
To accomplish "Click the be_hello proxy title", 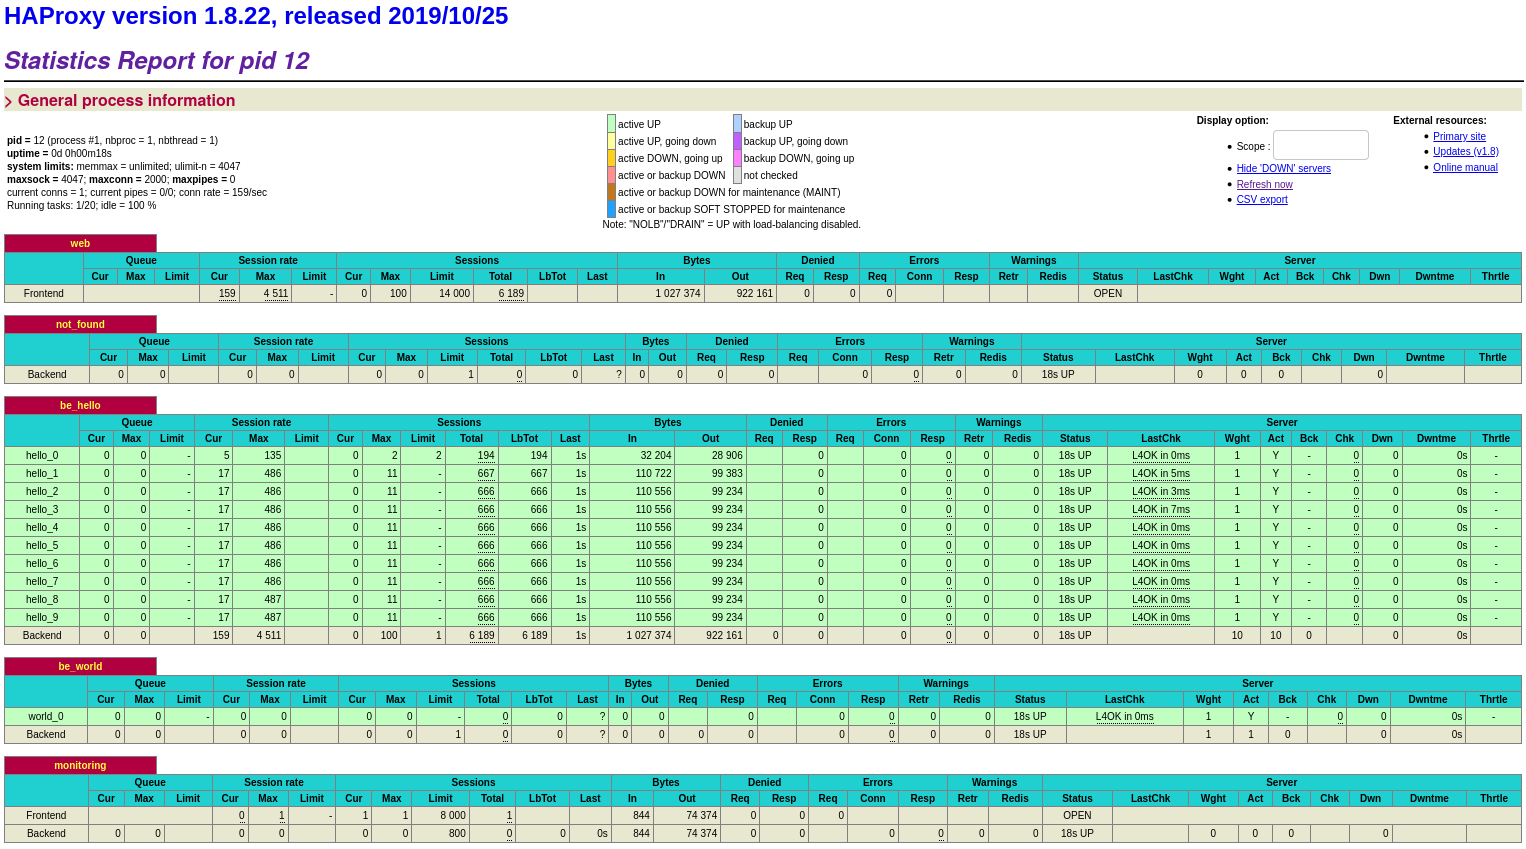I will click(x=80, y=405).
